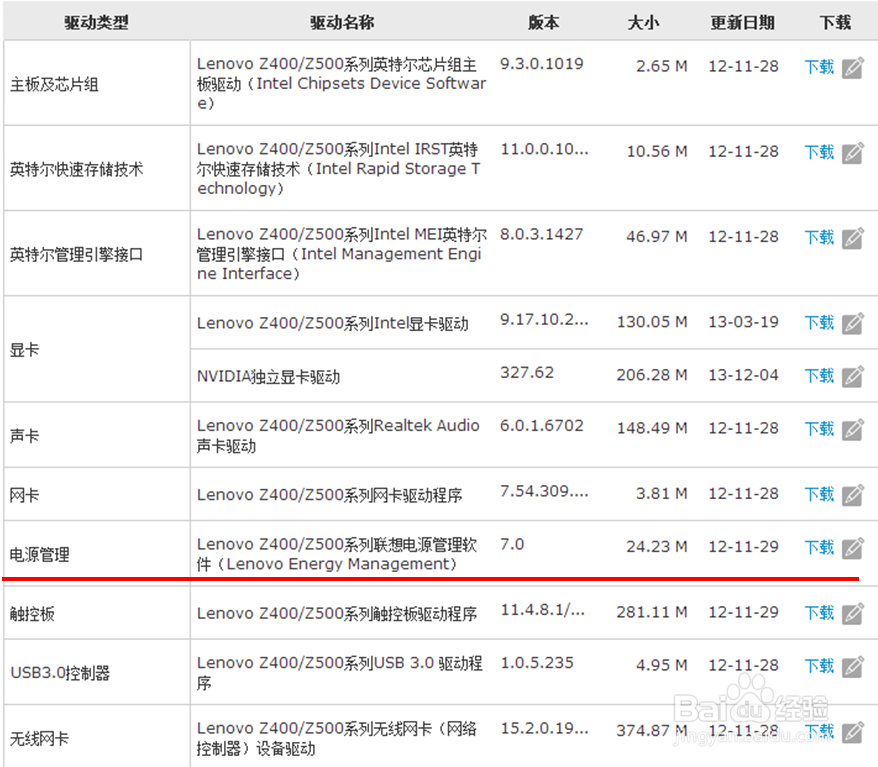Screen dimensions: 878x767
Task: Download the NVIDIA独立显卡驱动
Action: 819,376
